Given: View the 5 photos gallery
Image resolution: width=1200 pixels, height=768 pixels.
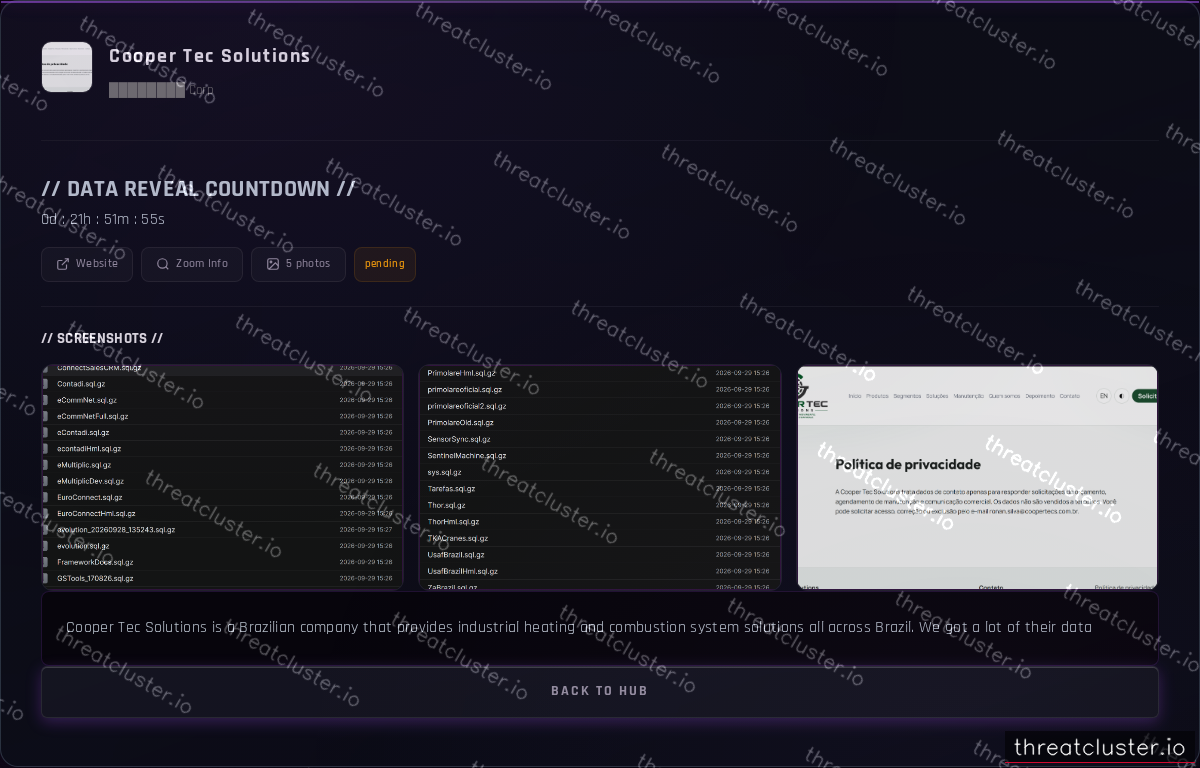Looking at the screenshot, I should coord(298,264).
